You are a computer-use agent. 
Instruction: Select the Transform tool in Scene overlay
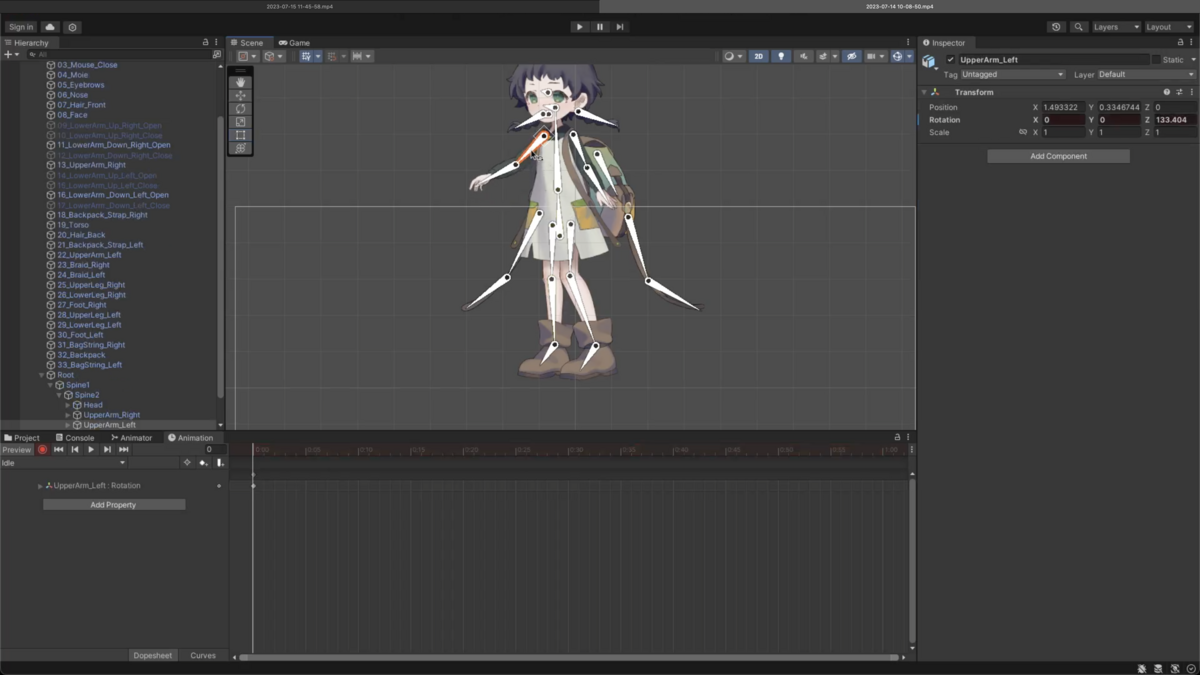(240, 148)
